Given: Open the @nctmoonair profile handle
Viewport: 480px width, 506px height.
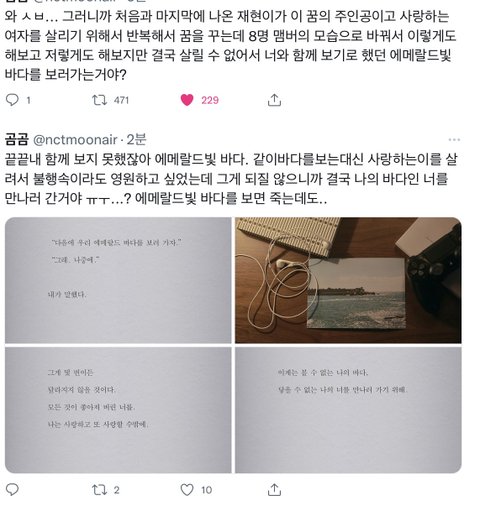Looking at the screenshot, I should click(75, 140).
